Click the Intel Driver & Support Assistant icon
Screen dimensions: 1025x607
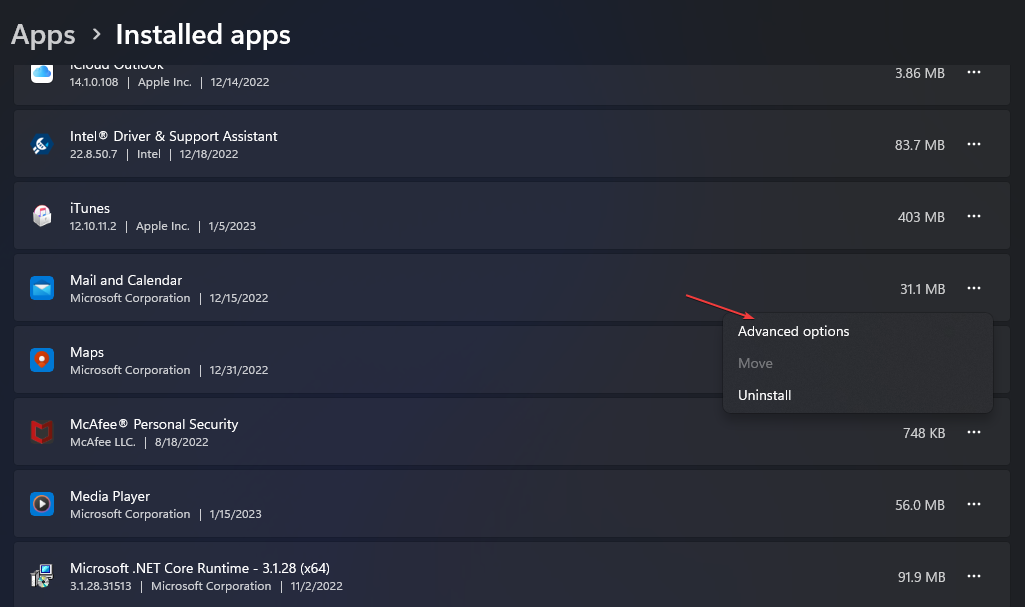tap(42, 145)
